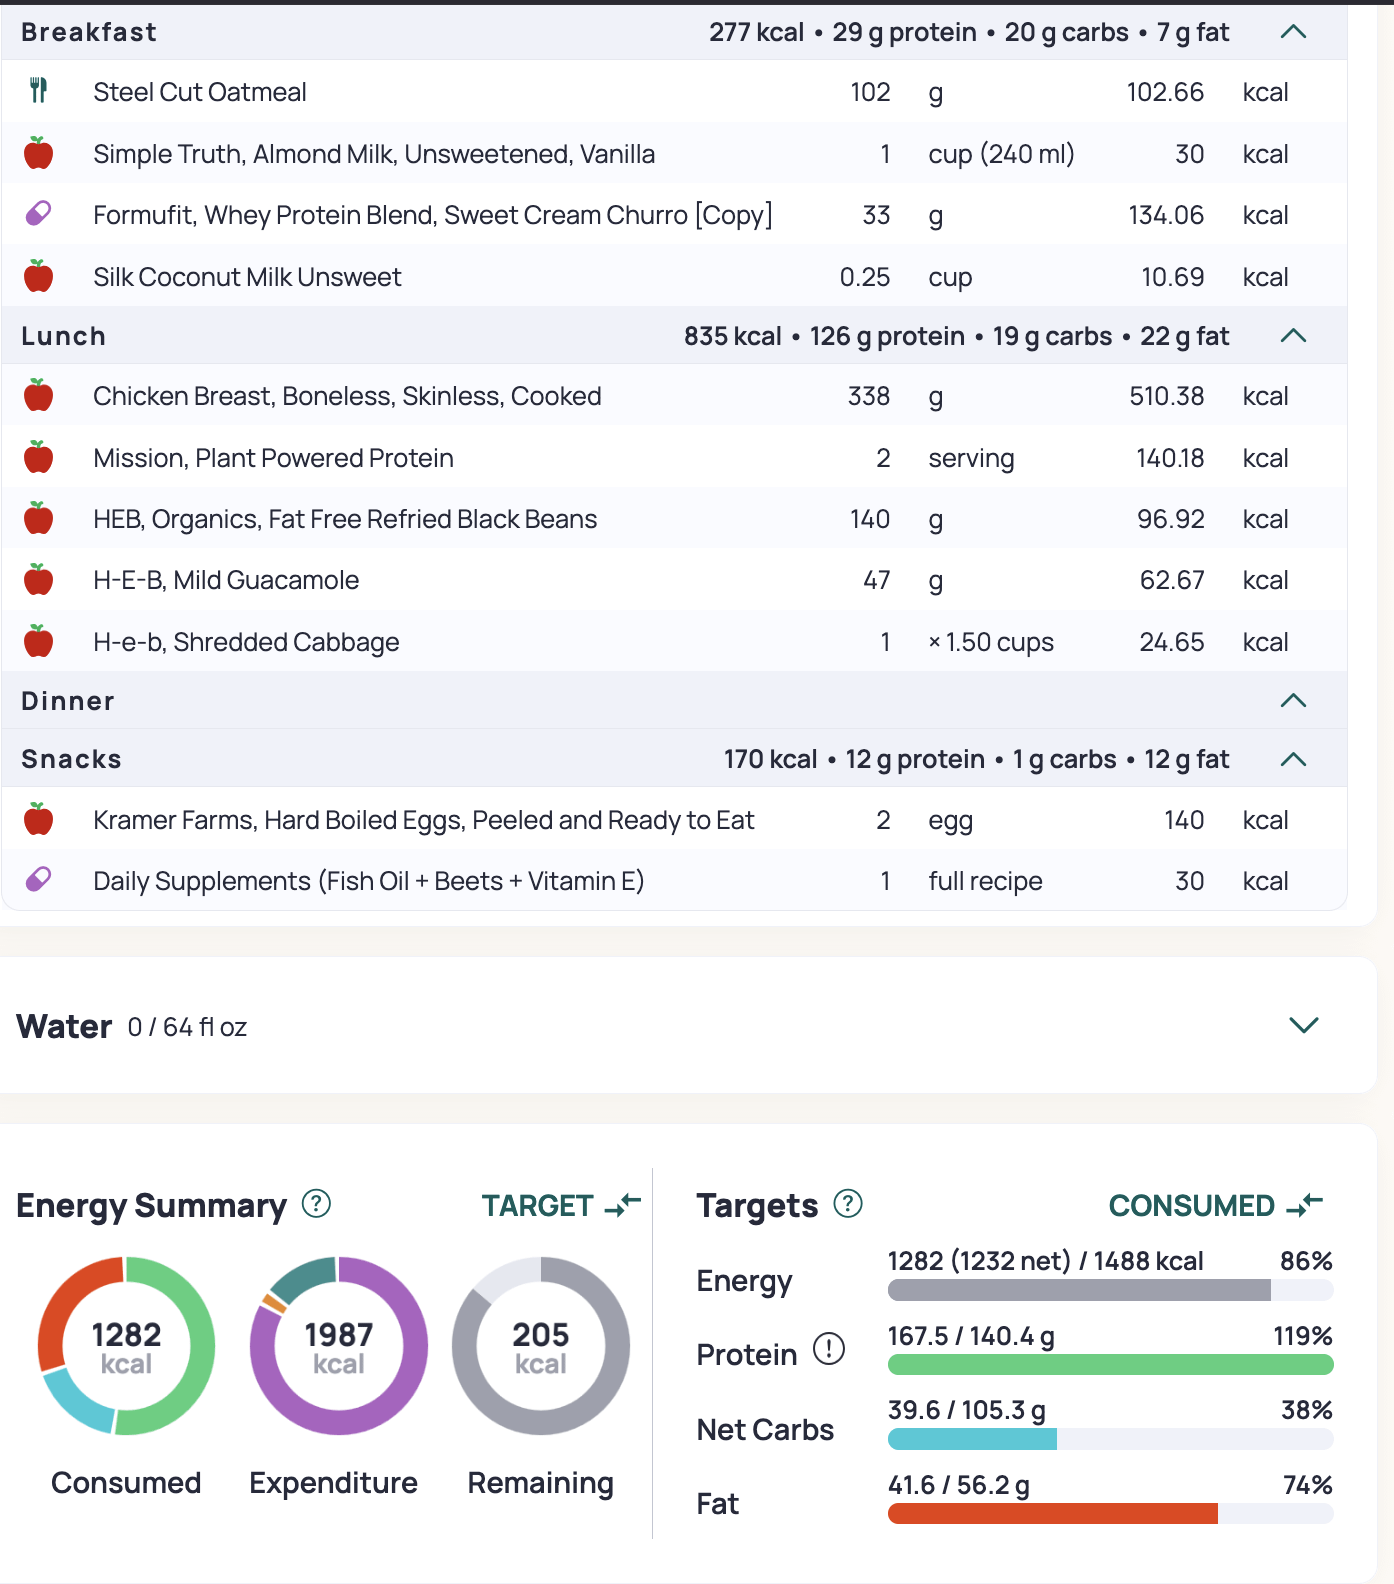Image resolution: width=1394 pixels, height=1584 pixels.
Task: Select the Snacks meal header row
Action: click(72, 760)
